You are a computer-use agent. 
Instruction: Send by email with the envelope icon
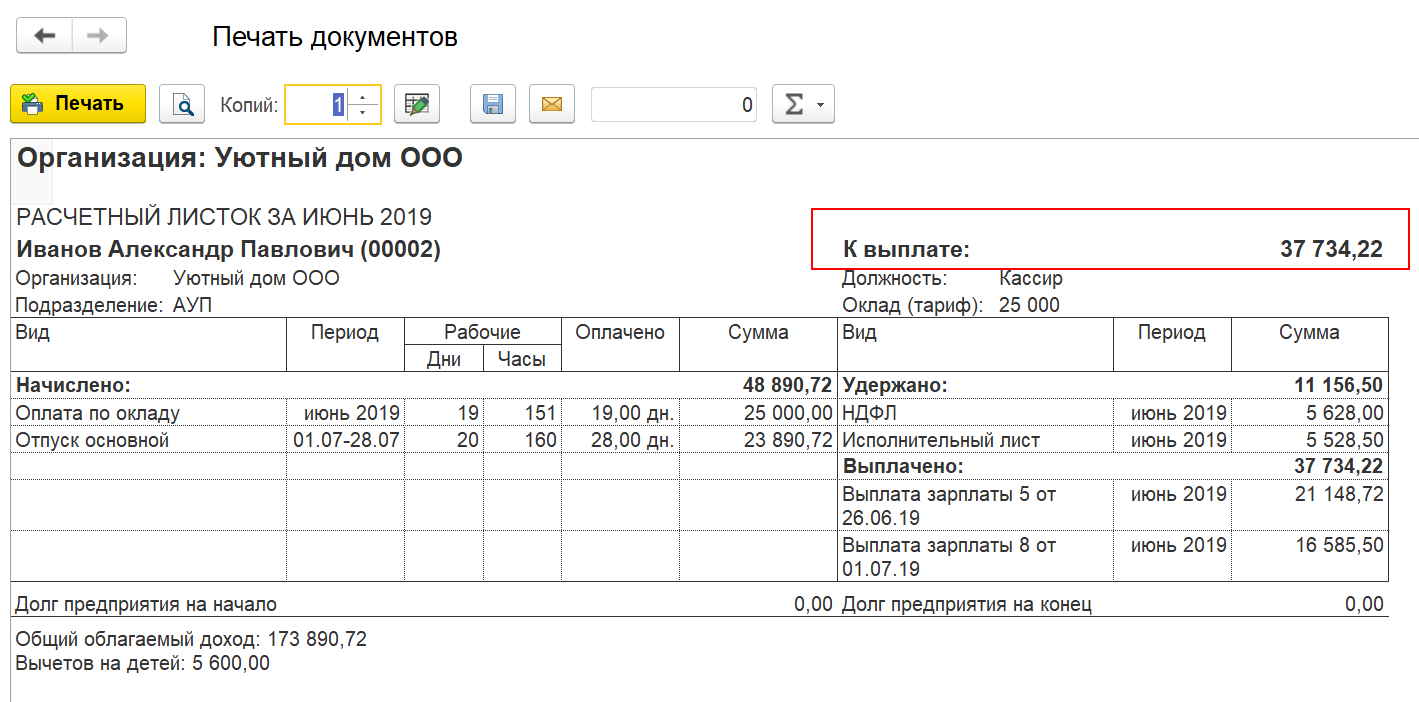(x=552, y=104)
